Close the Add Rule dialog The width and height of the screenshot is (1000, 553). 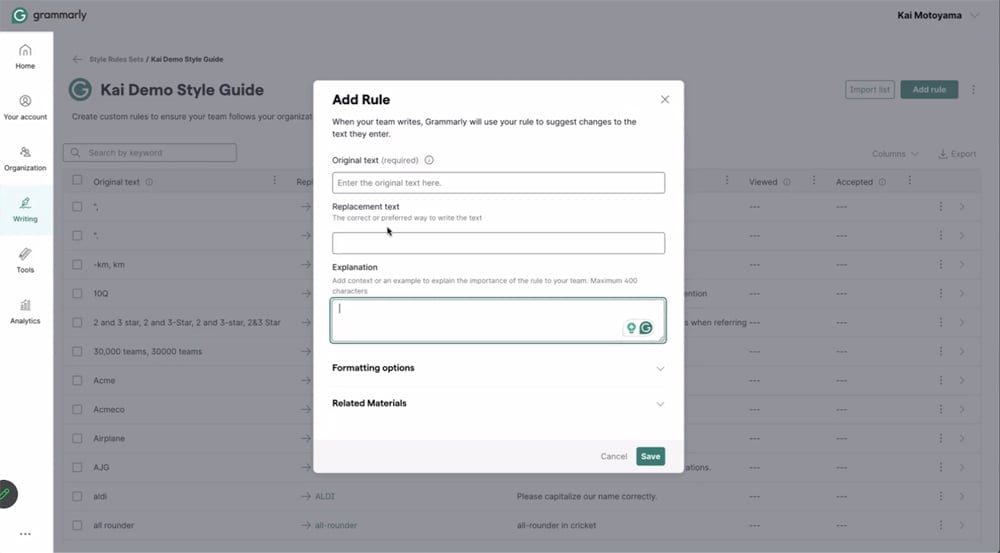pyautogui.click(x=665, y=100)
